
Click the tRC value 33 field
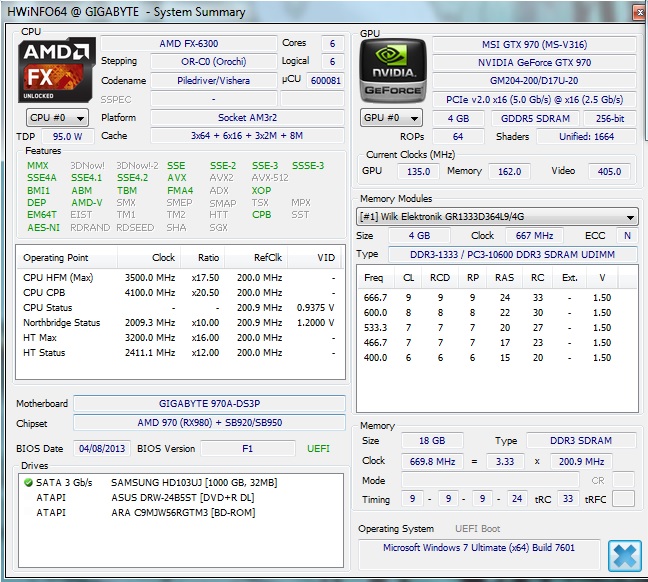(568, 499)
